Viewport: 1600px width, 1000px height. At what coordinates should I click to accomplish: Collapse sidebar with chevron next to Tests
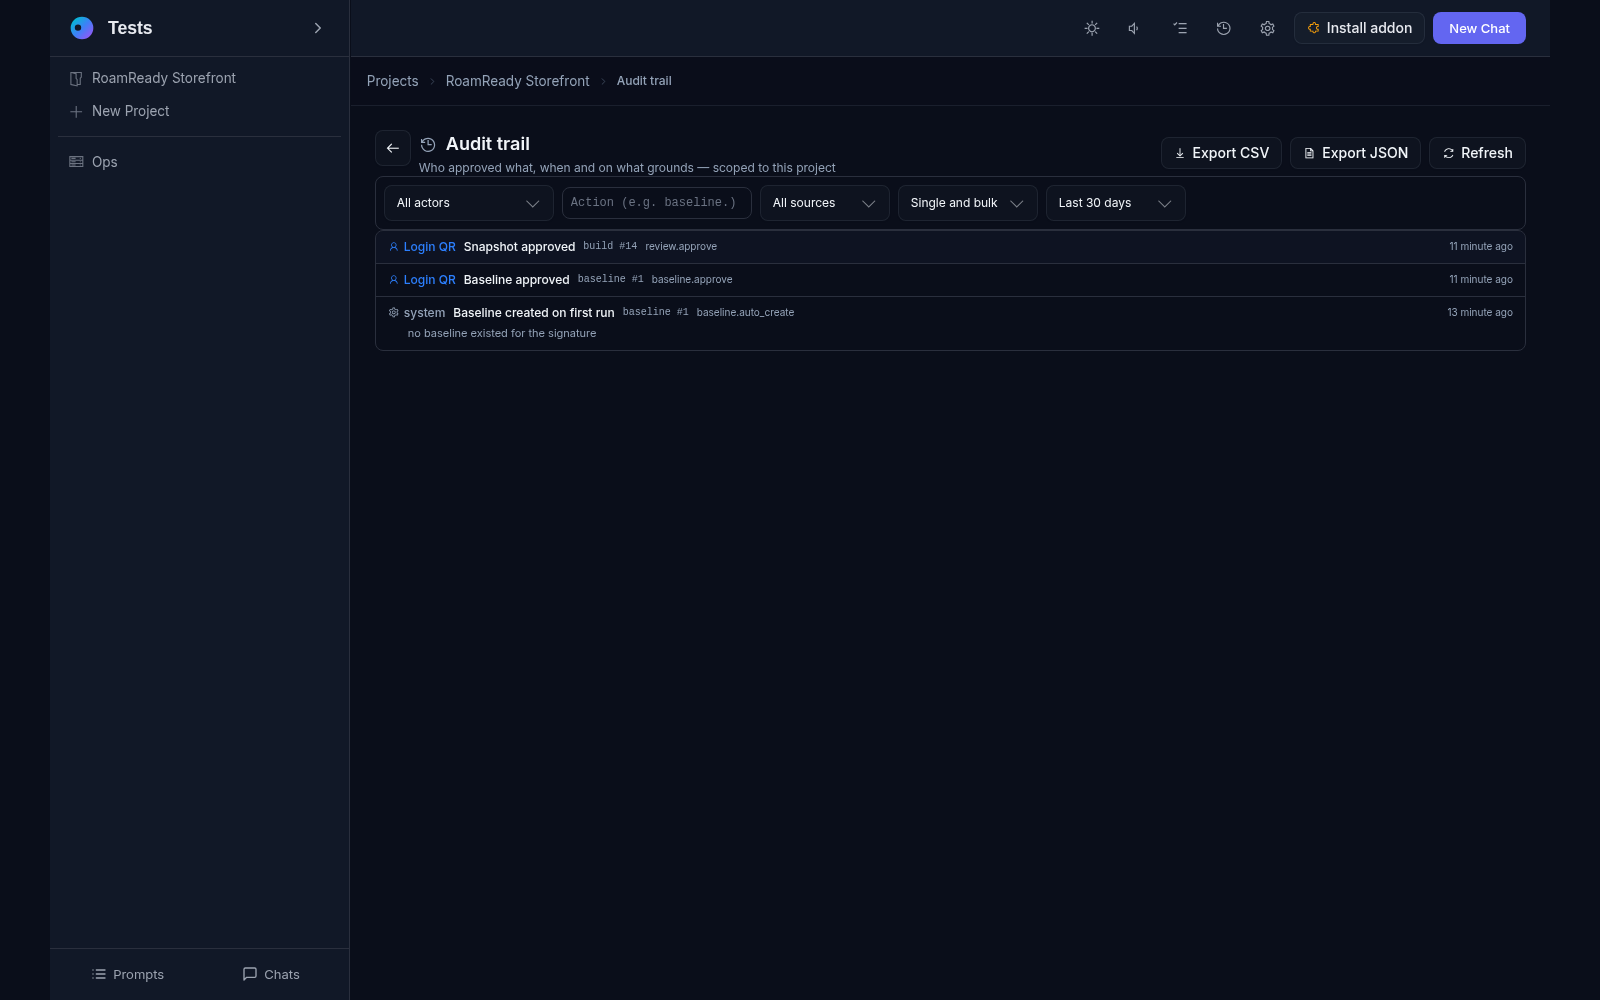point(318,28)
